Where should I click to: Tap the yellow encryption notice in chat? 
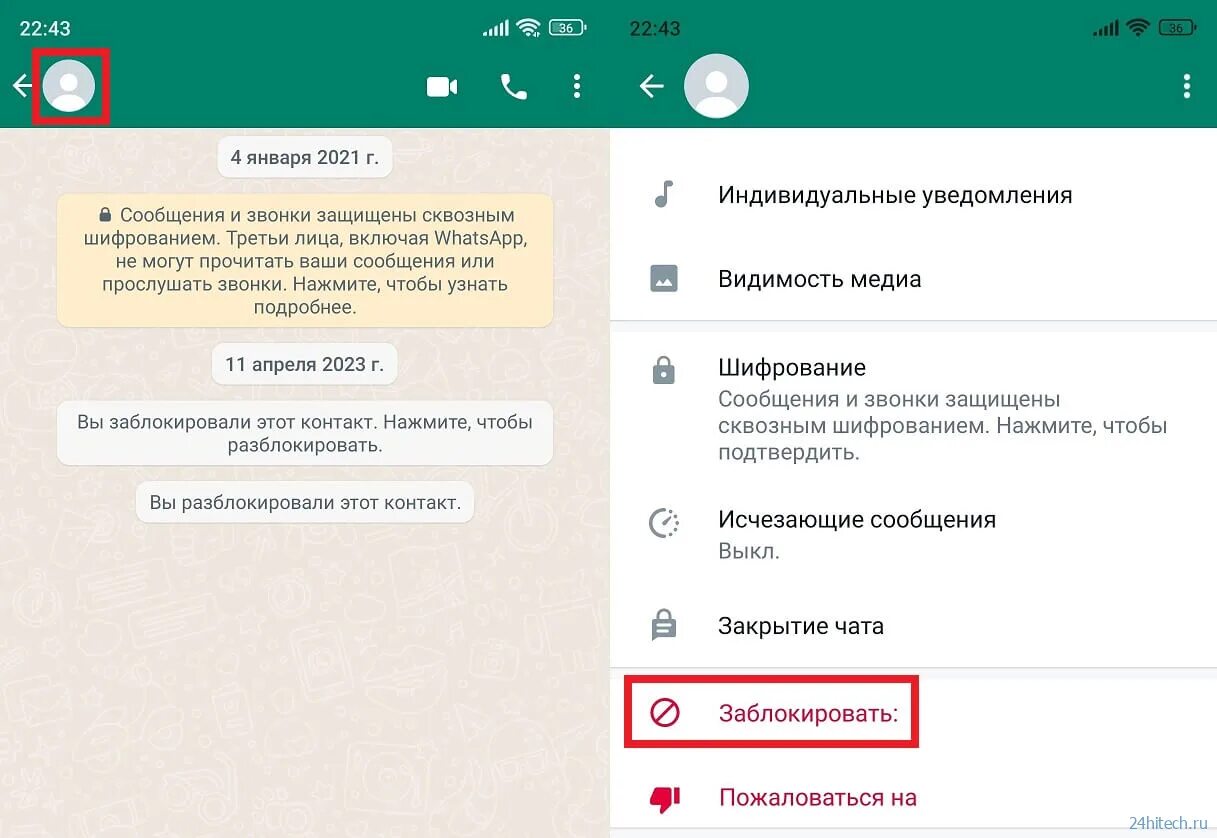305,260
